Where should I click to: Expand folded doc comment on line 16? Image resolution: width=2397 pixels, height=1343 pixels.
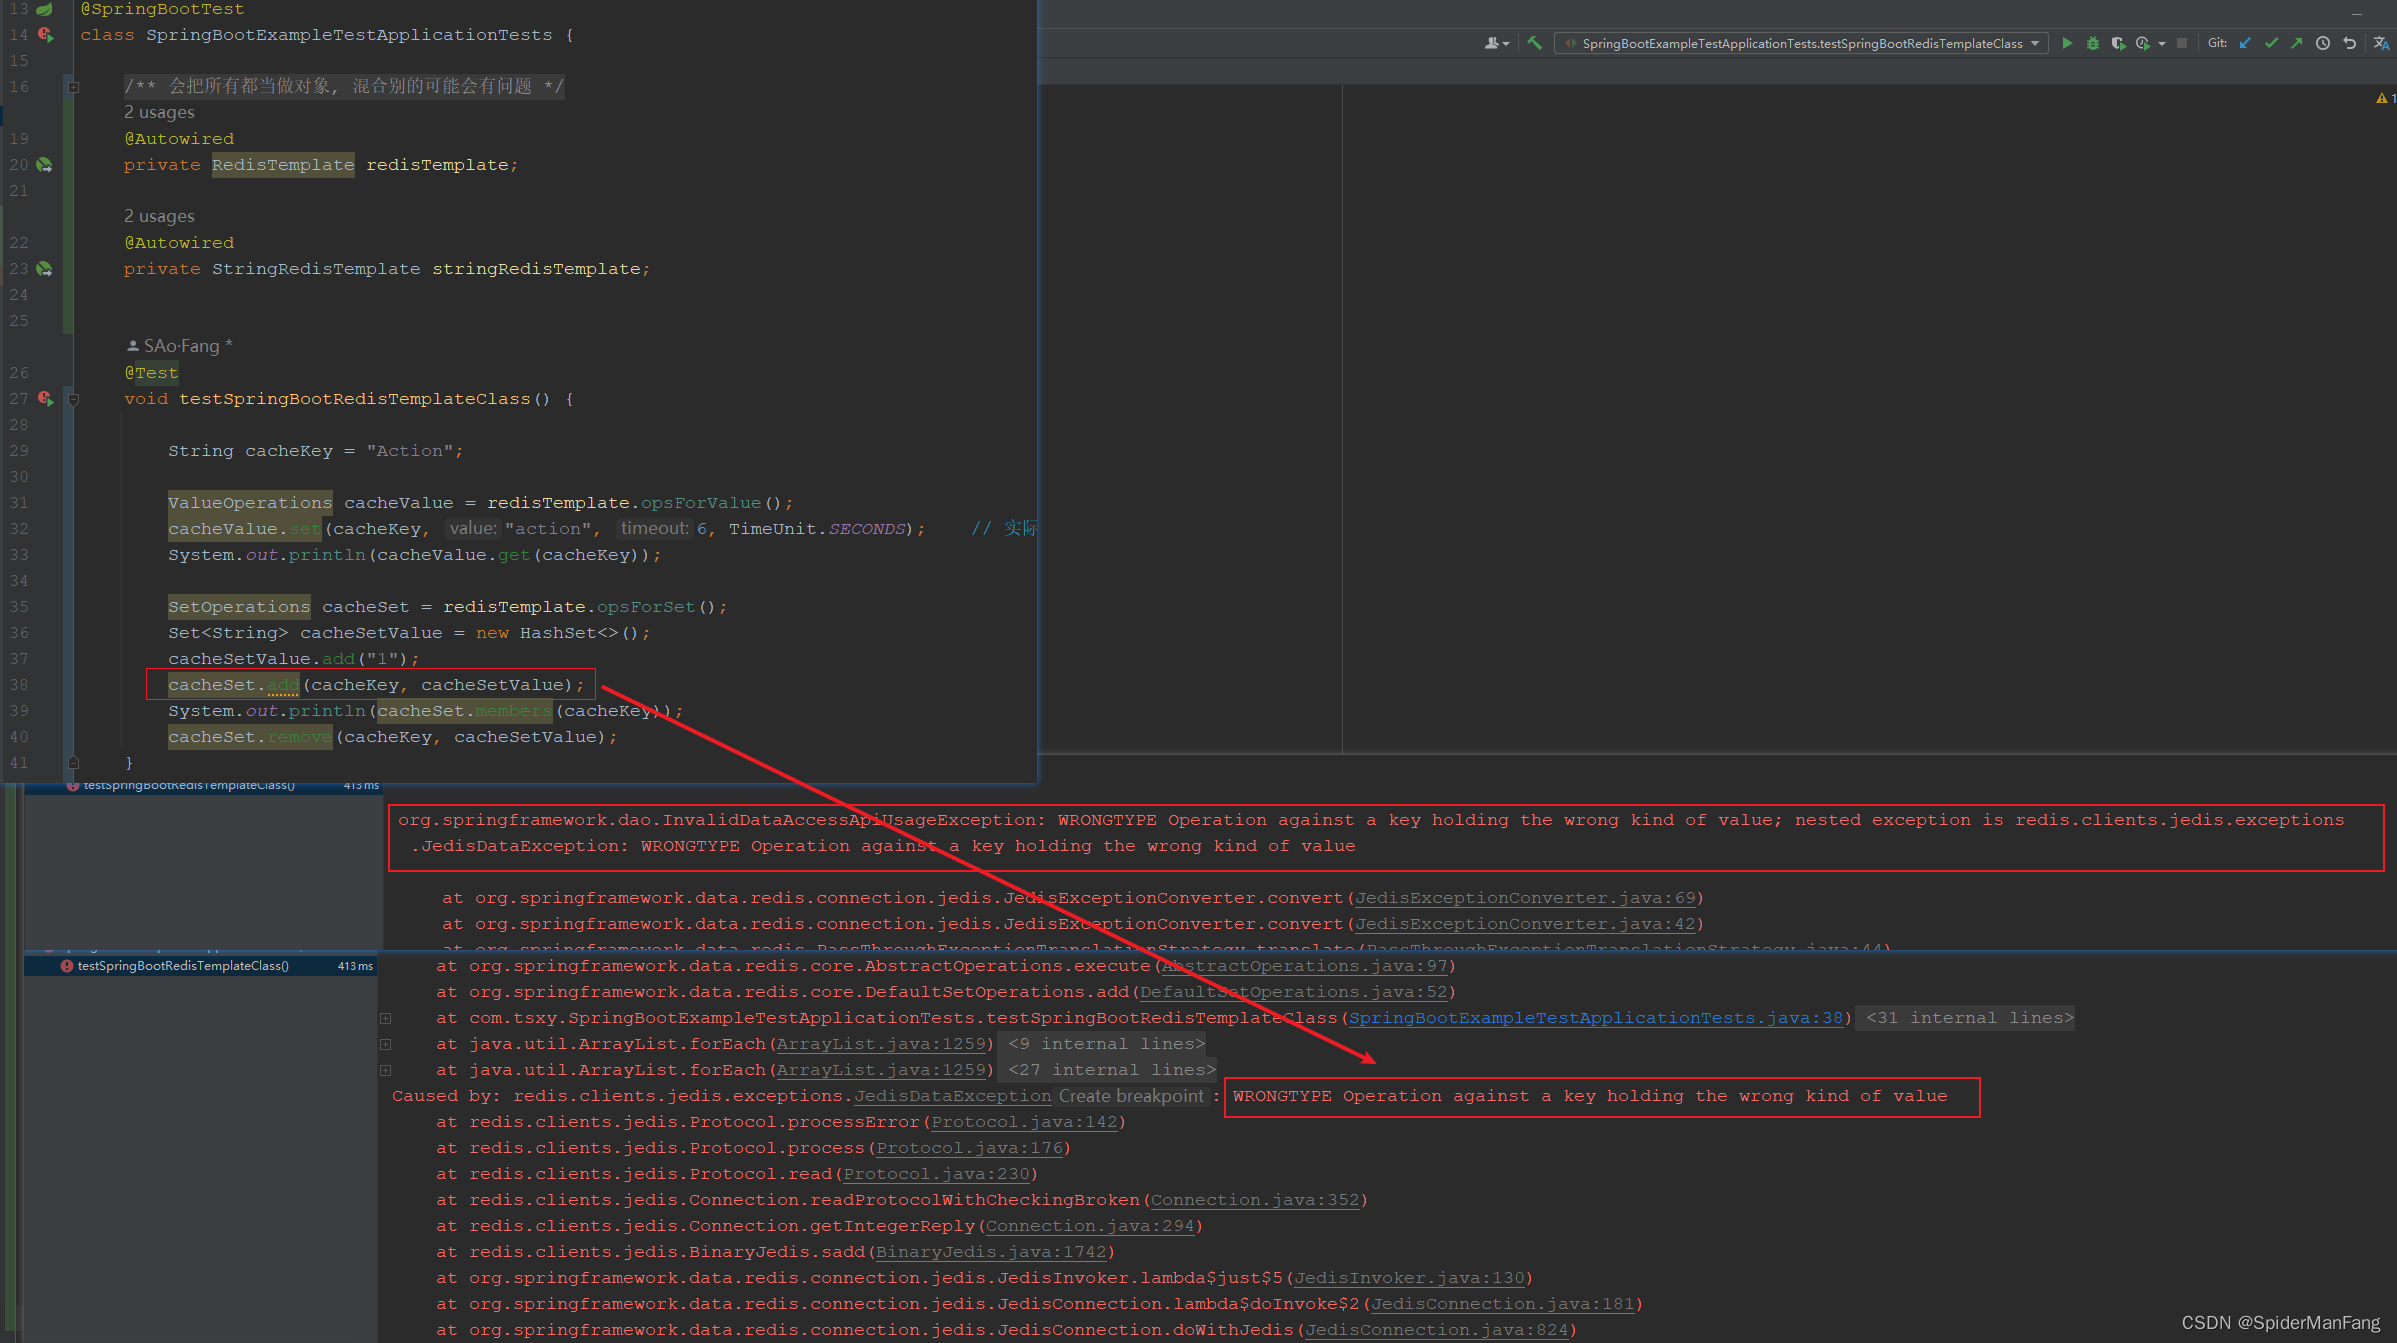tap(73, 87)
